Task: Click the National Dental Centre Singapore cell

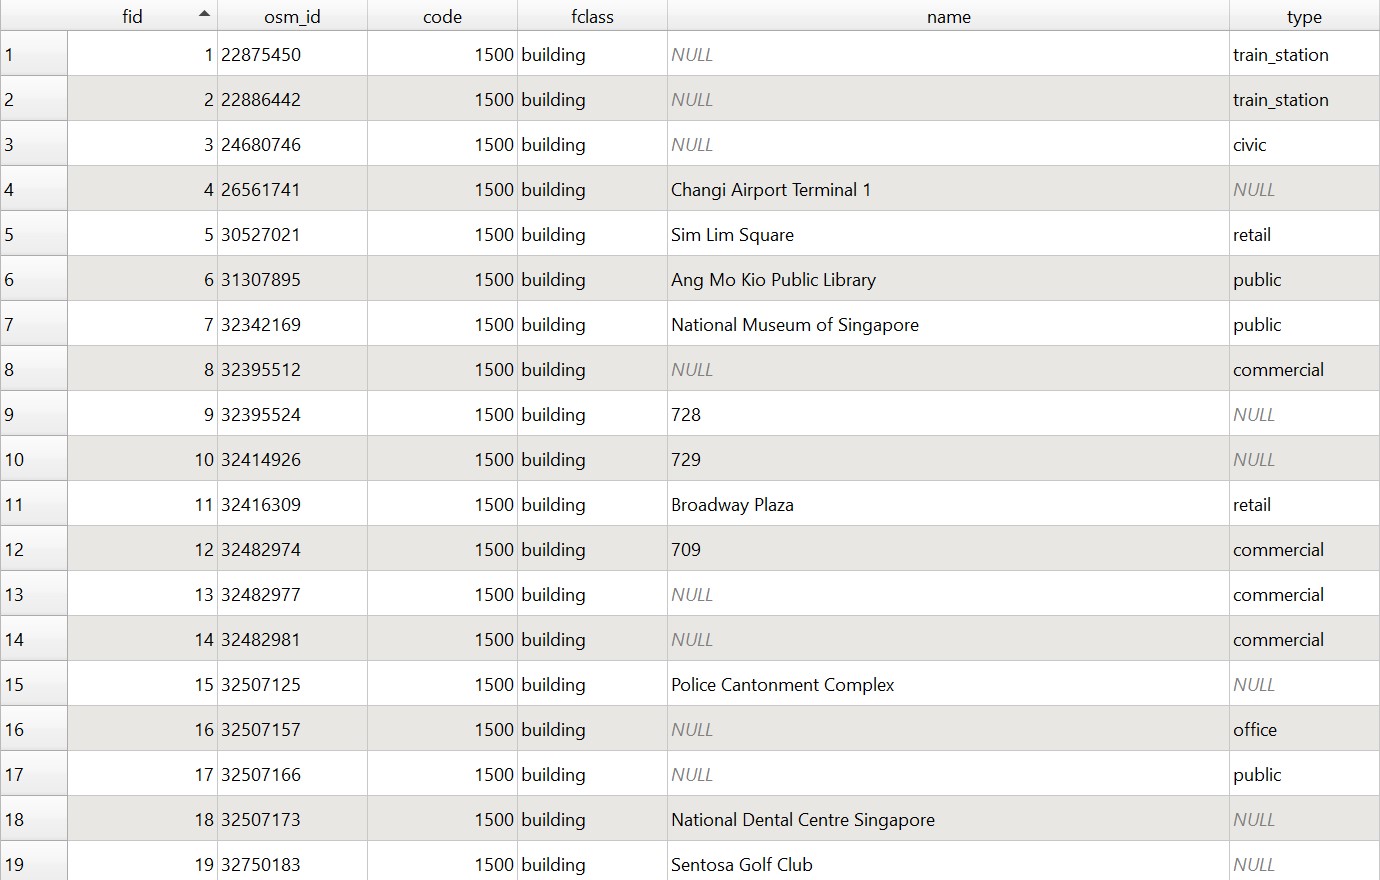Action: [802, 820]
